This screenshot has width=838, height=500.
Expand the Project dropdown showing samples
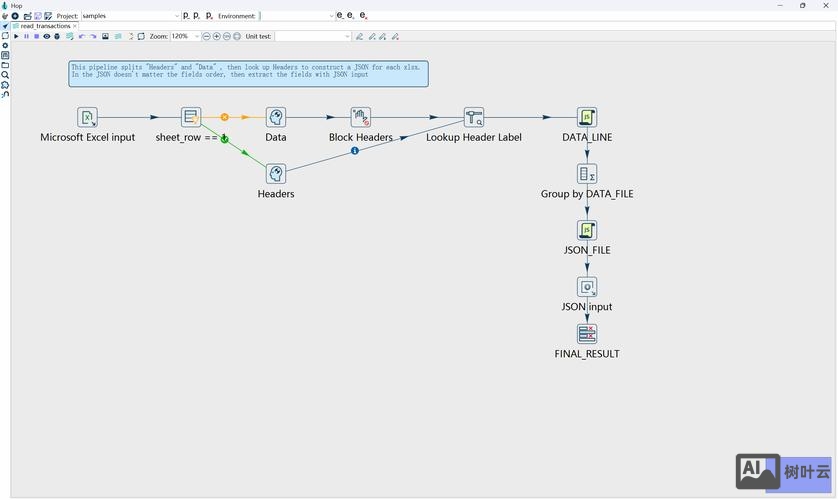point(177,16)
